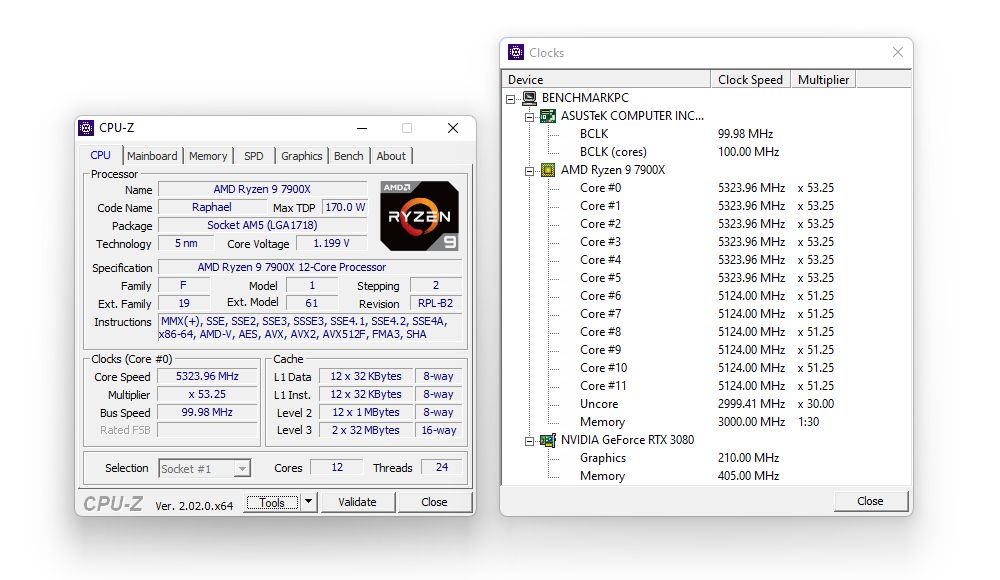1000x580 pixels.
Task: Click the Code Name value Raphael
Action: (212, 207)
